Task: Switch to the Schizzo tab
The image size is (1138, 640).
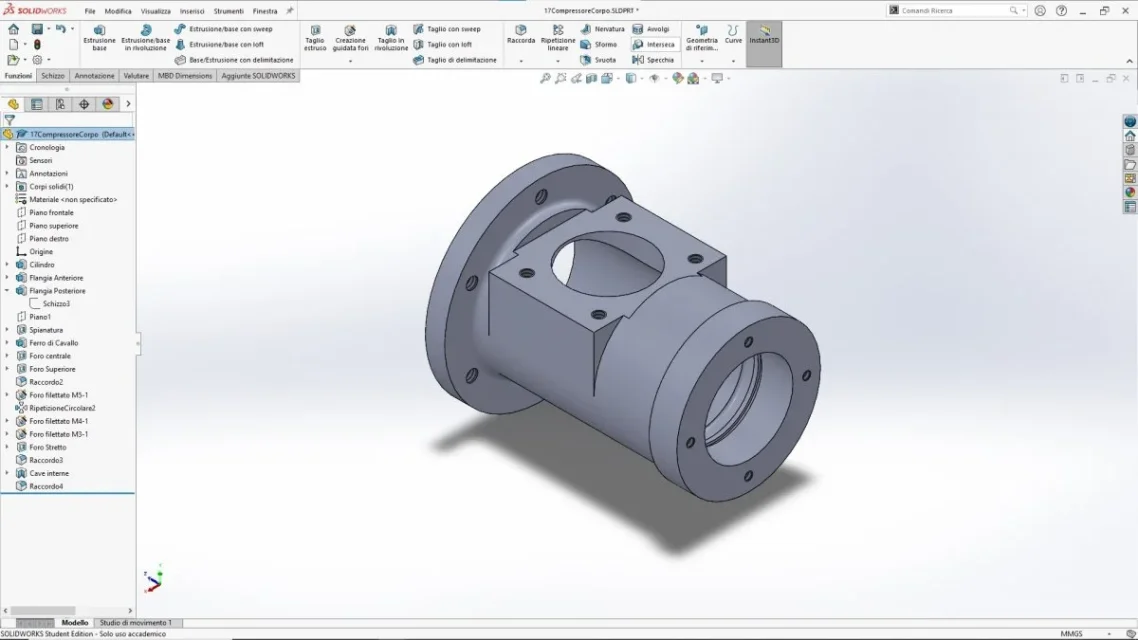Action: coord(53,76)
